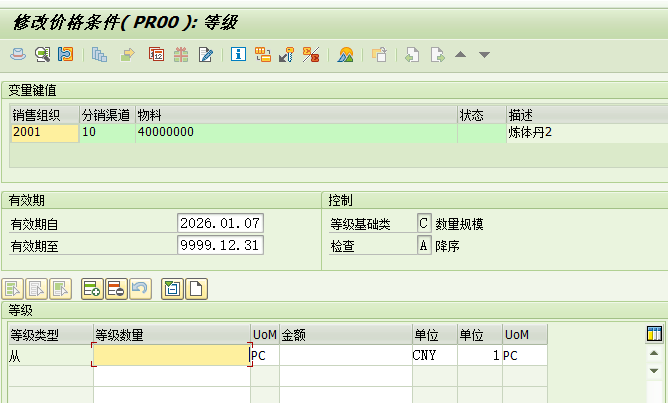Click the magnifier details icon in the toolbar
This screenshot has height=403, width=668.
tap(42, 54)
